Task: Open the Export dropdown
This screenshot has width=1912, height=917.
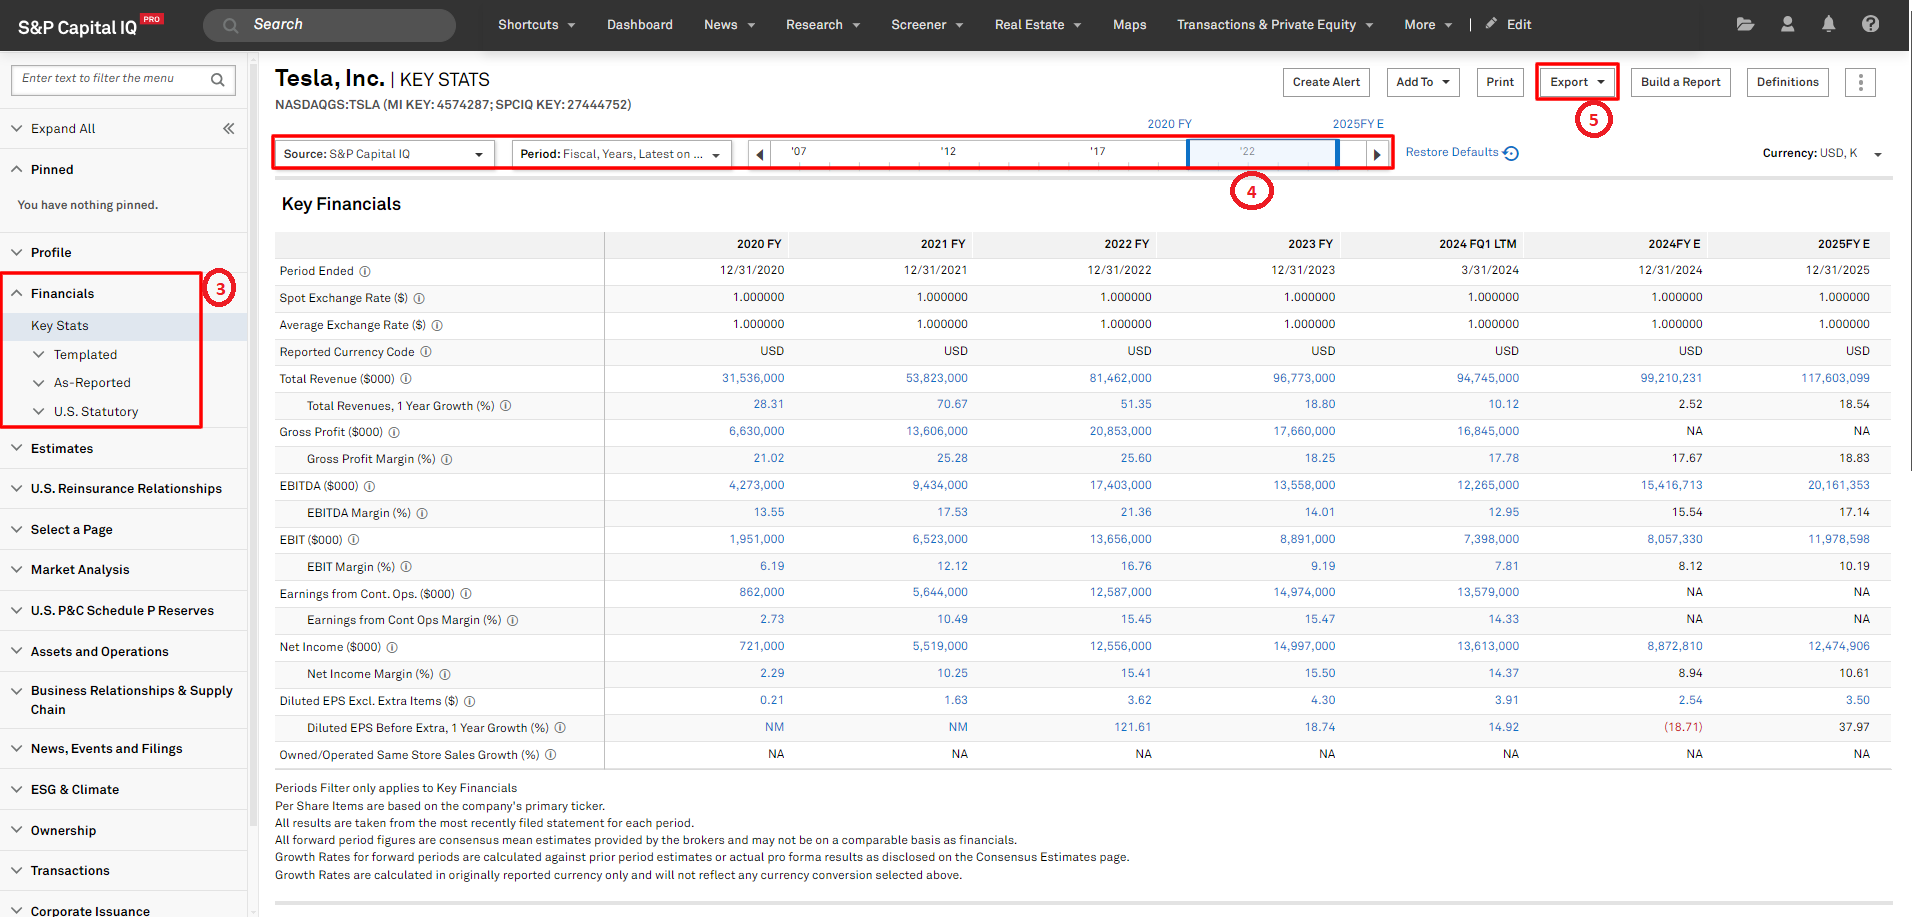Action: (x=1576, y=82)
